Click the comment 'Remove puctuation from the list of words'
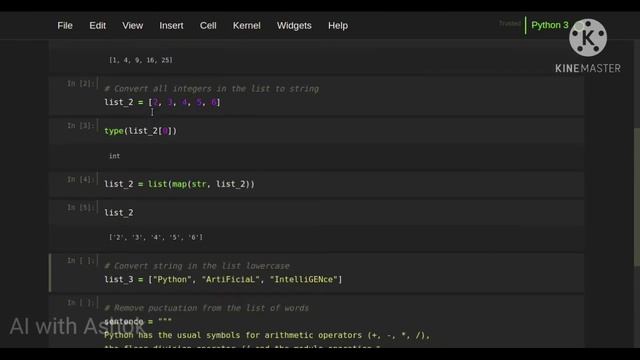Image resolution: width=640 pixels, height=360 pixels. click(x=207, y=308)
